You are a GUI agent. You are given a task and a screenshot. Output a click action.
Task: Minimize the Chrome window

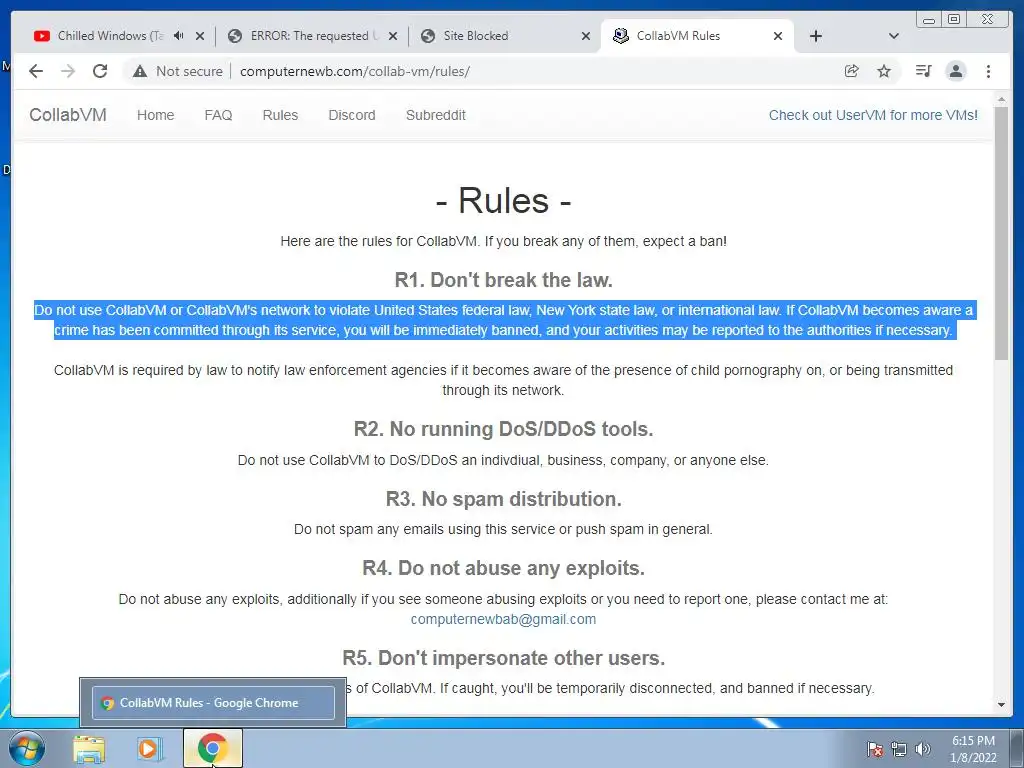[928, 20]
